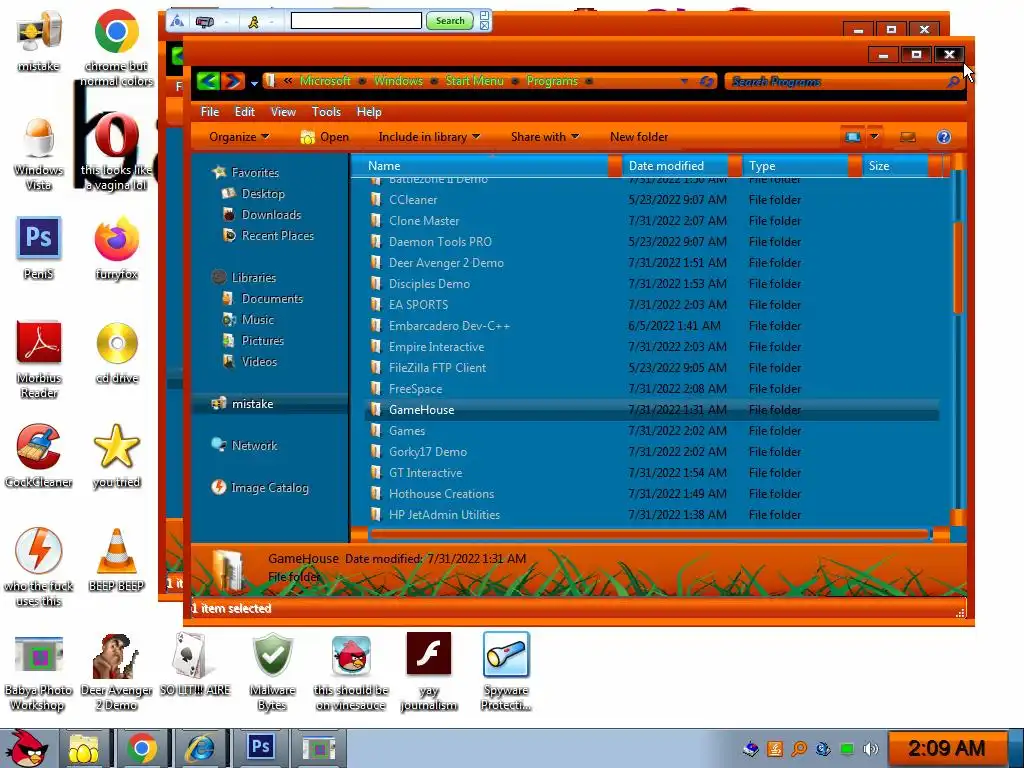Click the vertical scrollbar thumb in file list
Viewport: 1024px width, 768px height.
(958, 268)
